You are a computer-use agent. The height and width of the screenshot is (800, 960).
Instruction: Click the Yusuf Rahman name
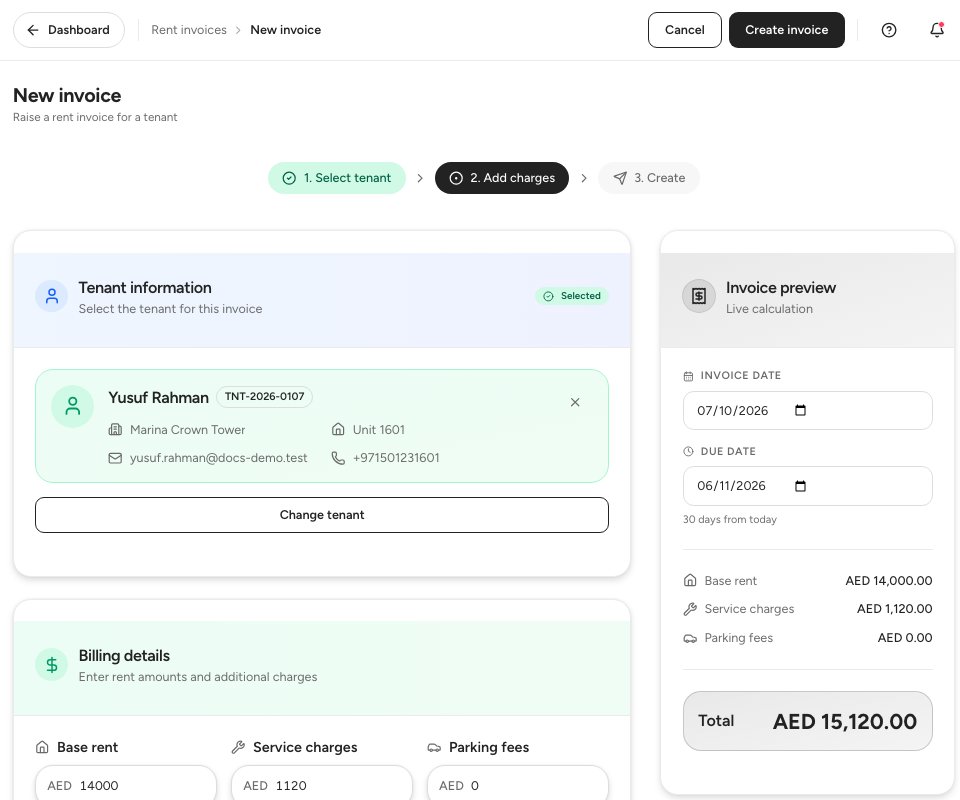pyautogui.click(x=159, y=398)
